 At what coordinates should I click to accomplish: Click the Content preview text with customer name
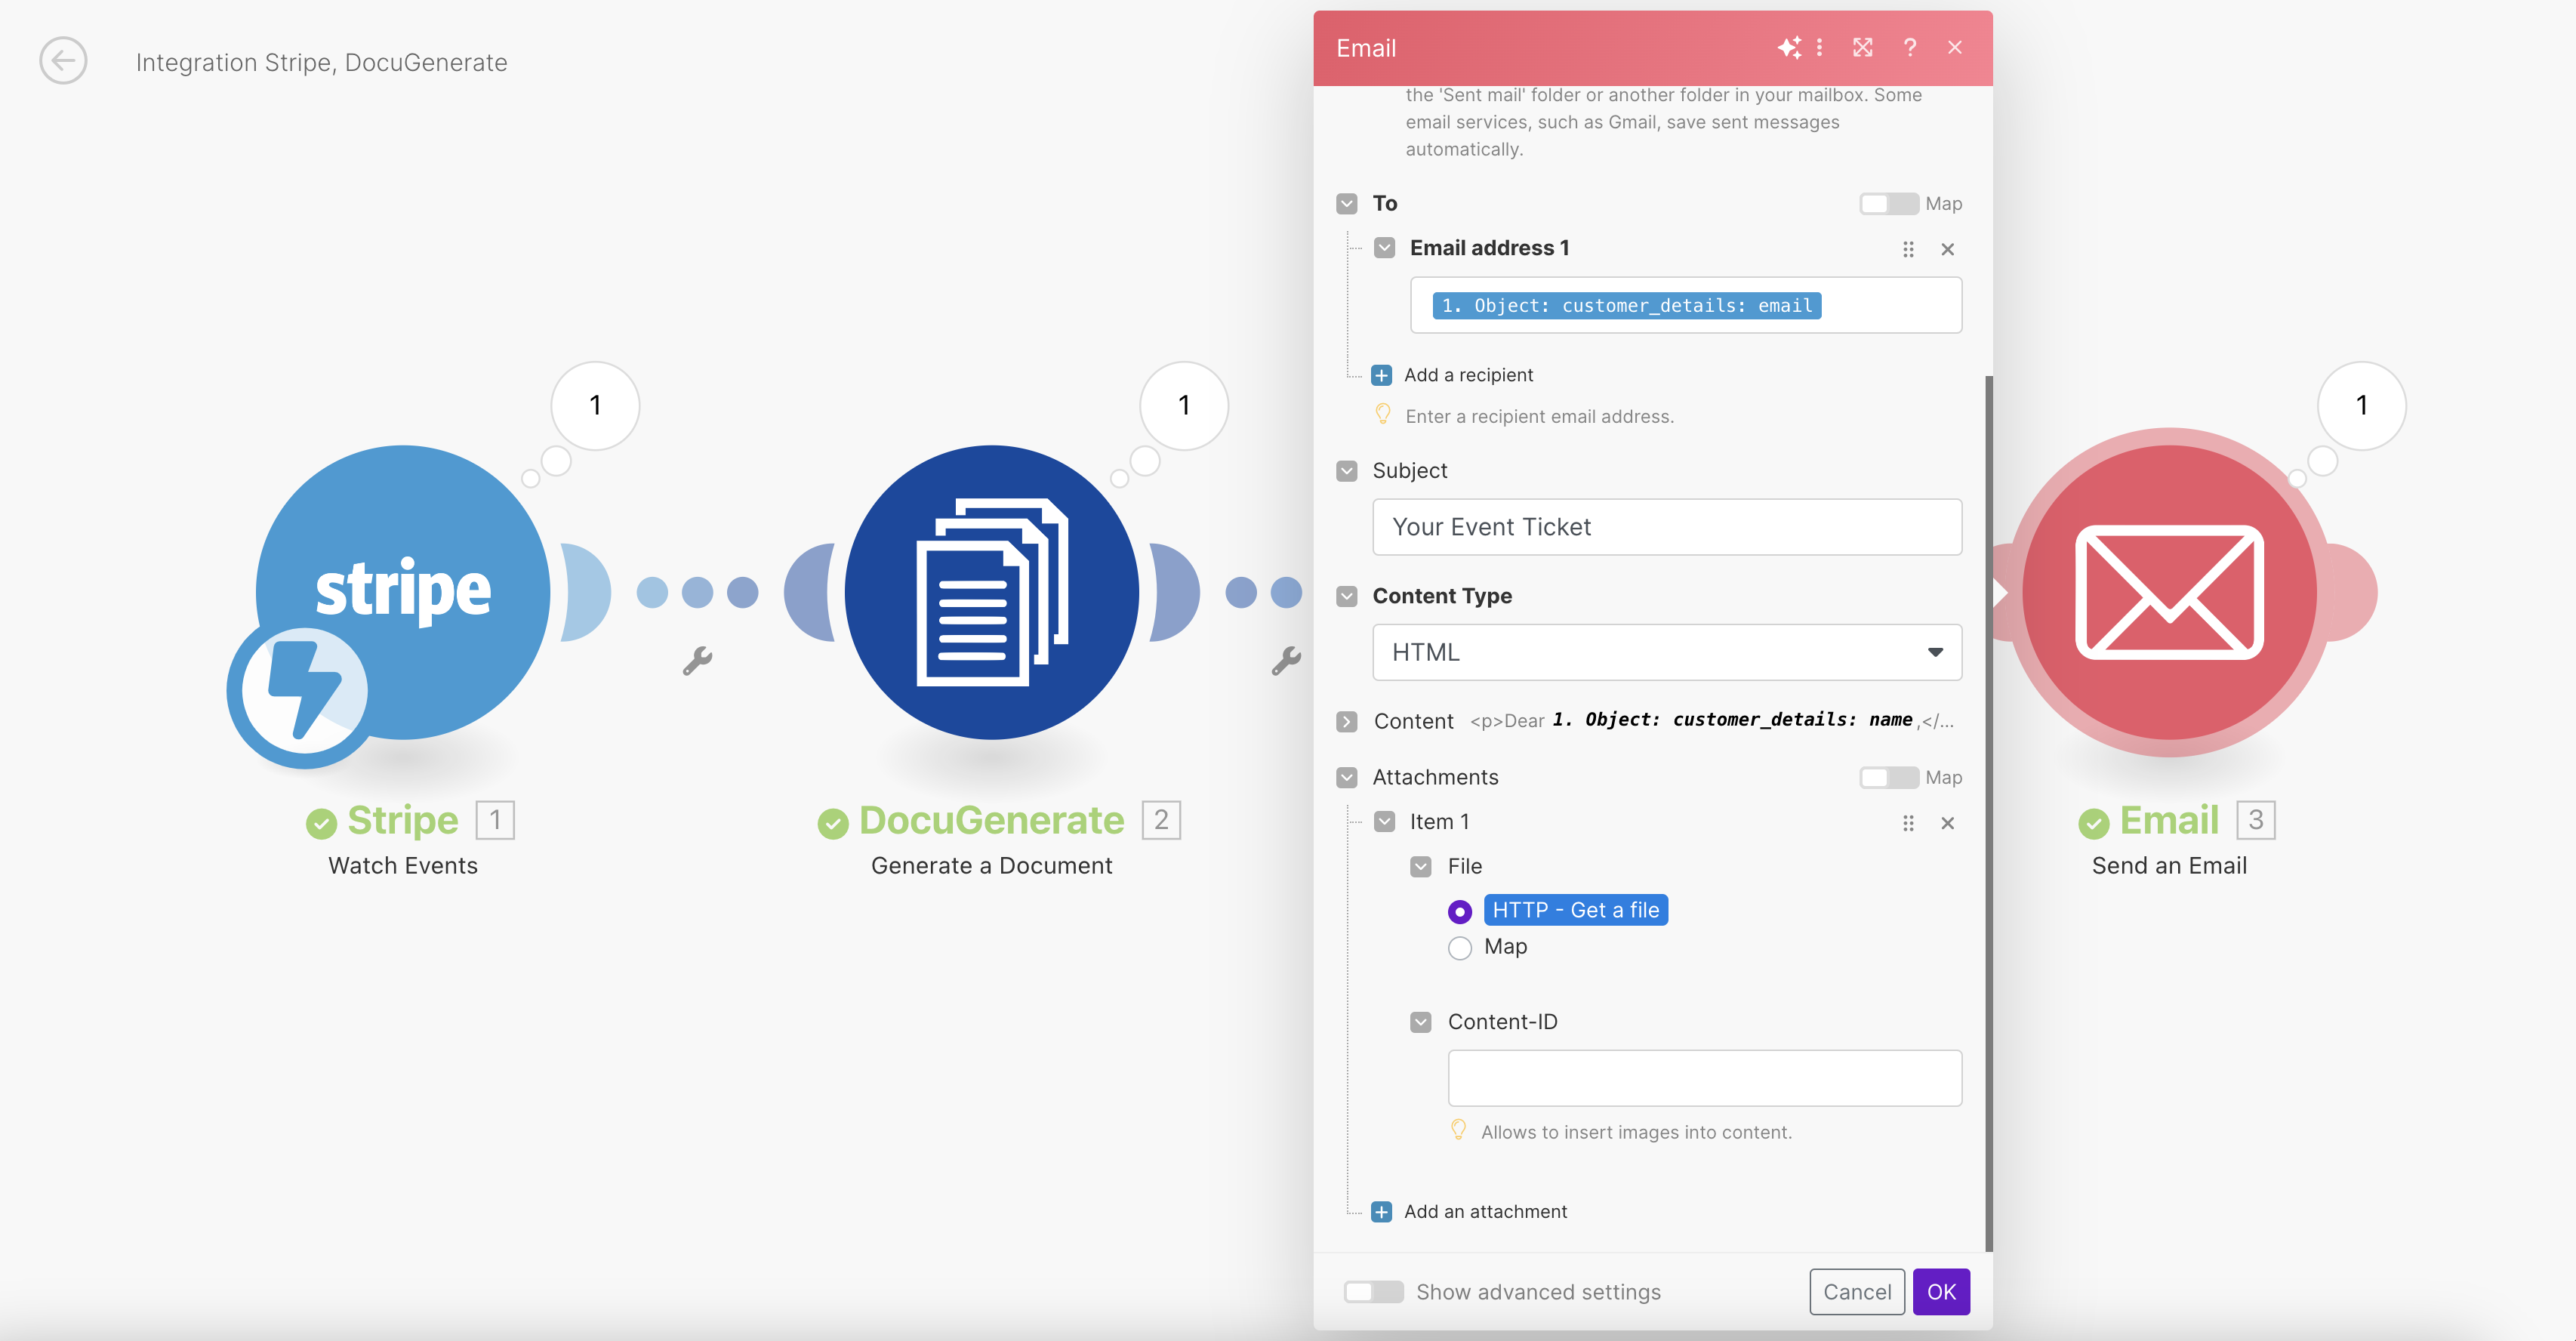point(1711,721)
